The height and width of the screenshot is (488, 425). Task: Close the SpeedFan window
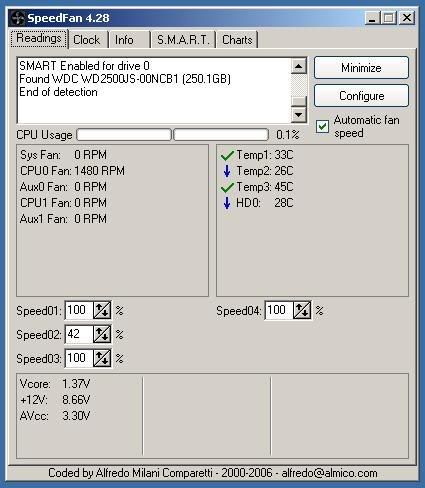tap(407, 18)
